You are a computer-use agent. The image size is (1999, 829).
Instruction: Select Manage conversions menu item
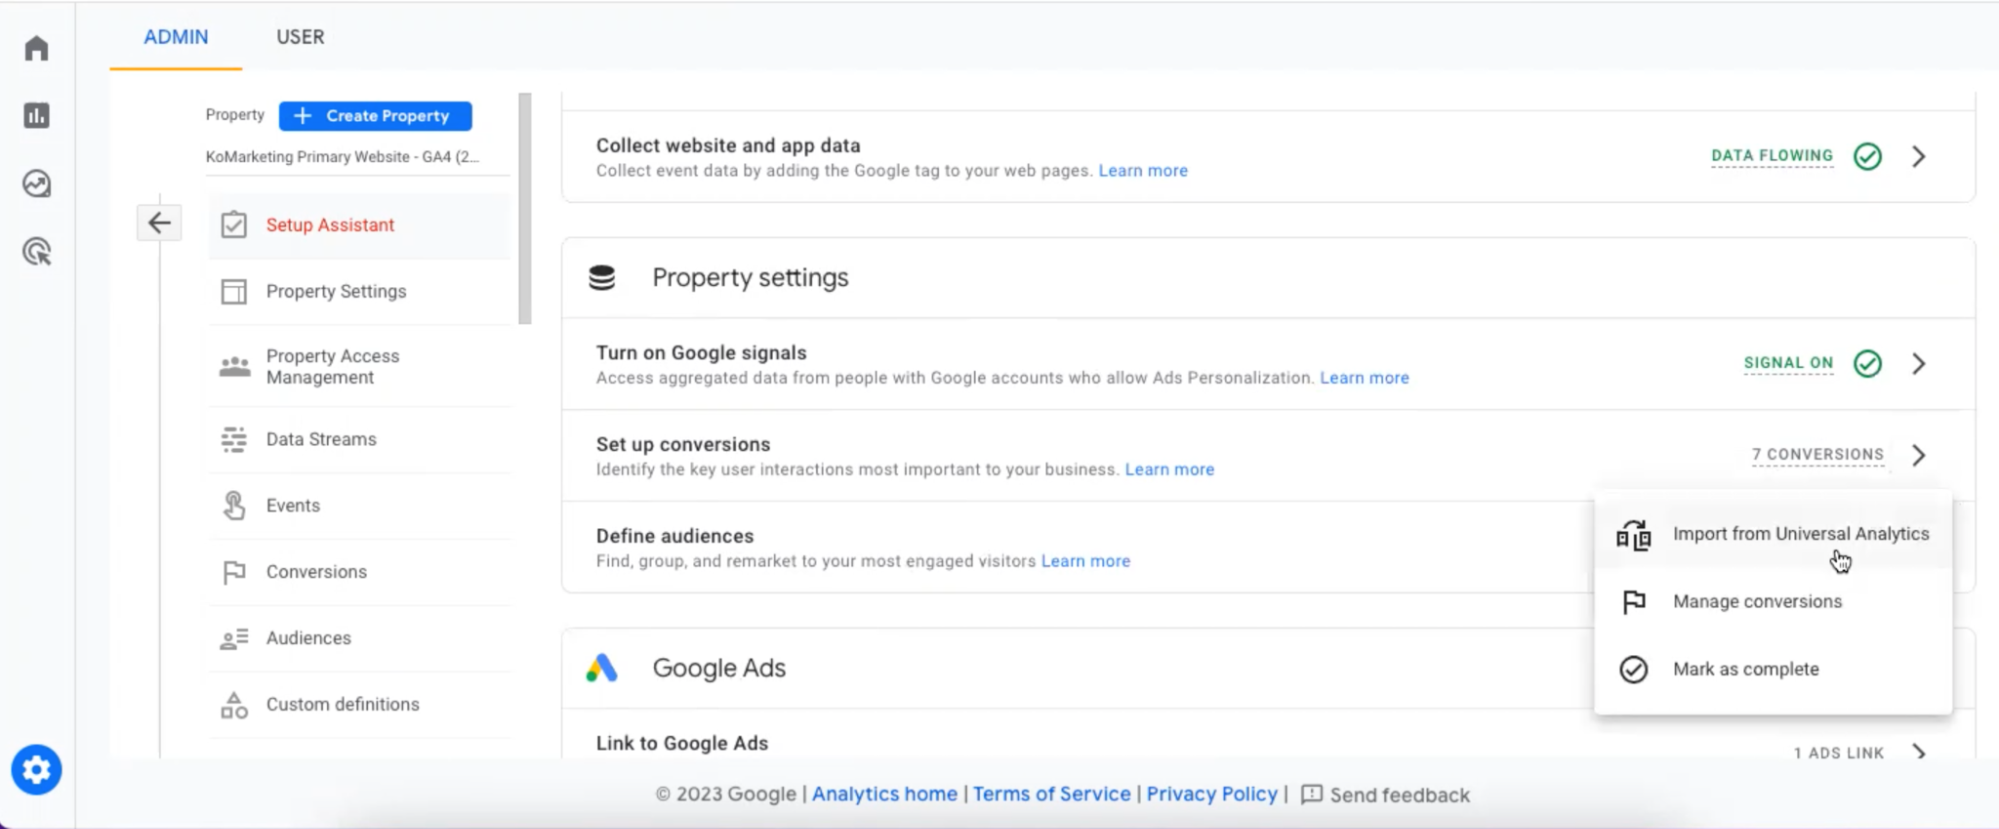click(x=1773, y=601)
